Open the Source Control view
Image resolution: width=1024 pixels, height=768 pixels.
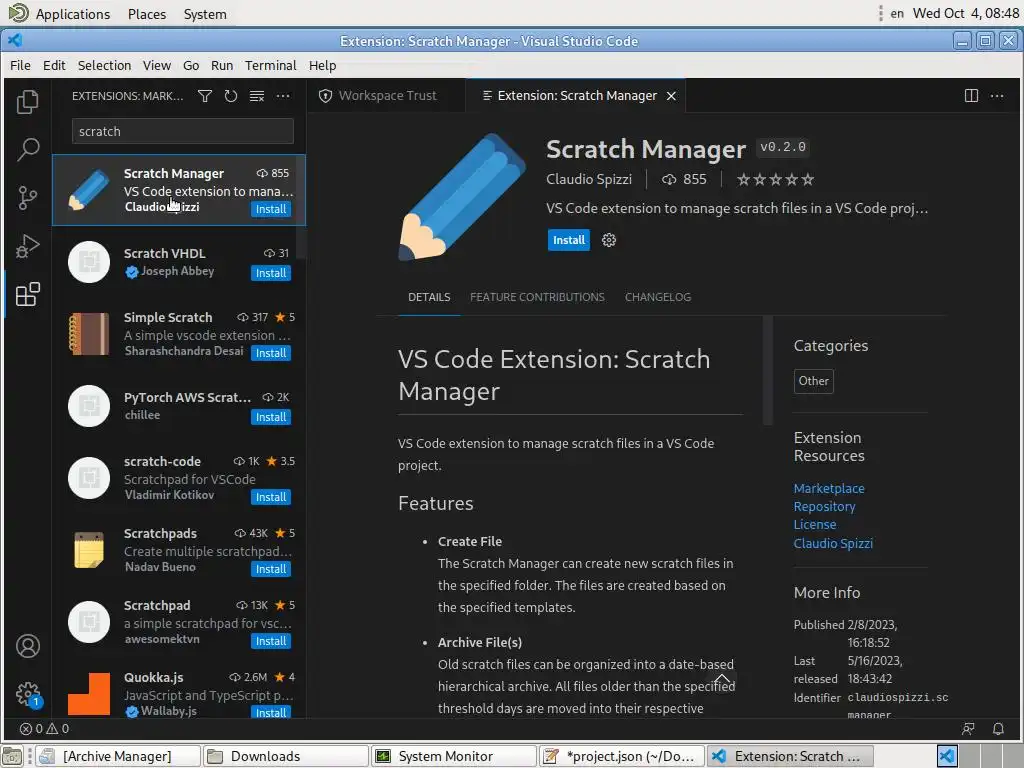click(27, 197)
